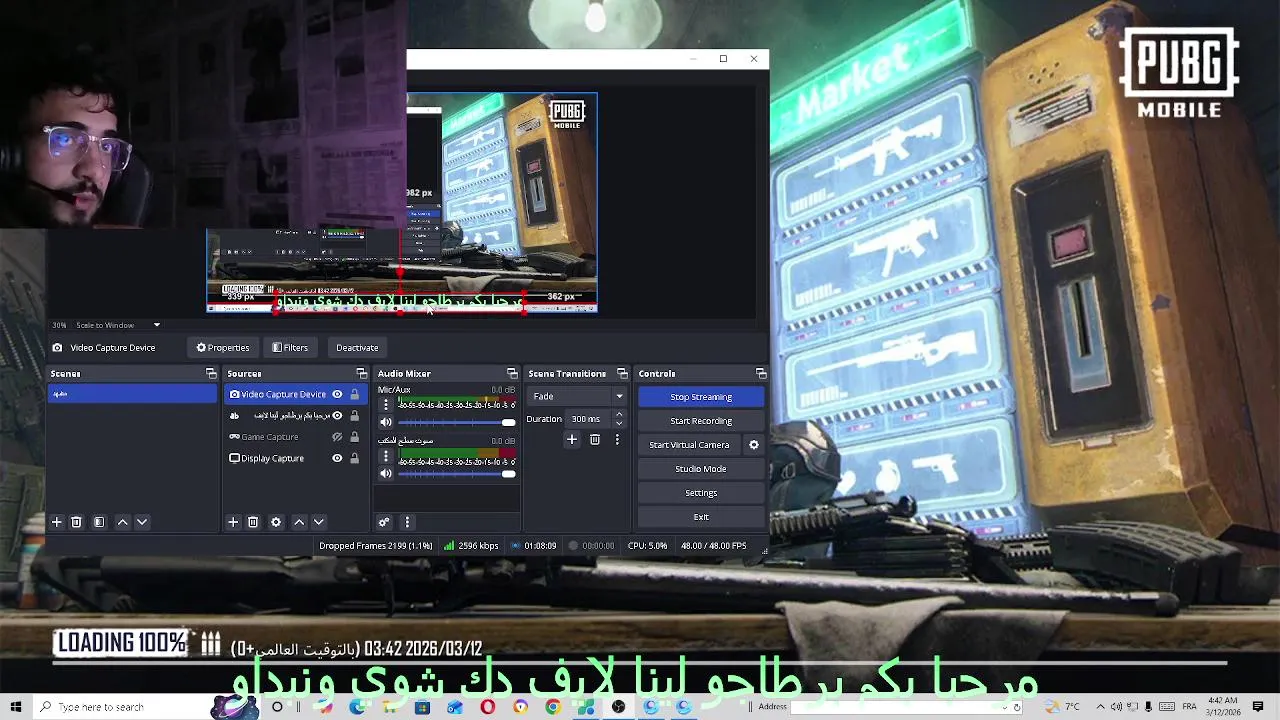Add a new source with plus icon
Screen dimensions: 1280x720
233,522
